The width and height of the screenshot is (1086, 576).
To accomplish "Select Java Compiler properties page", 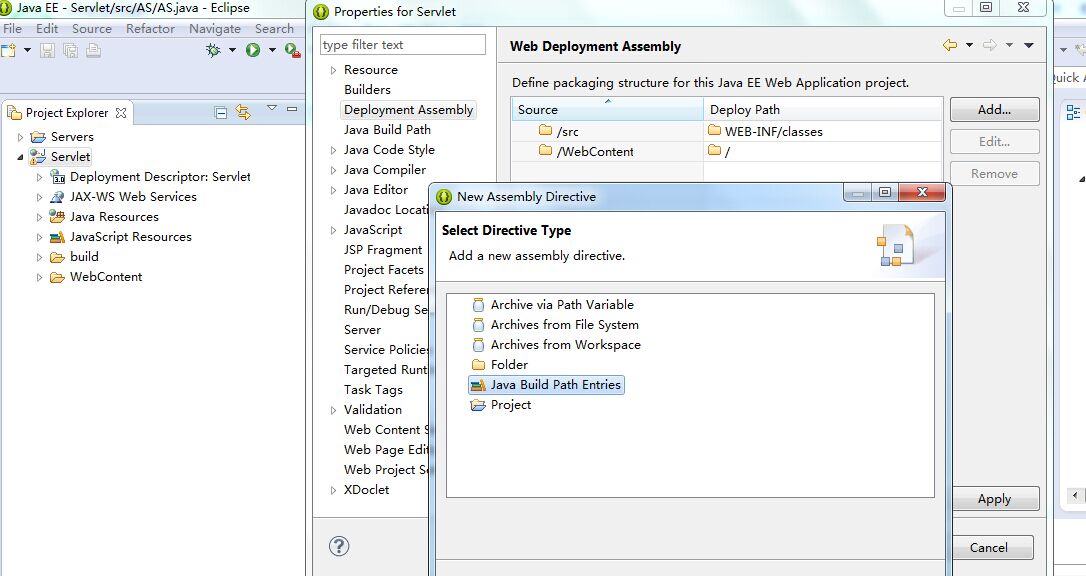I will click(385, 170).
